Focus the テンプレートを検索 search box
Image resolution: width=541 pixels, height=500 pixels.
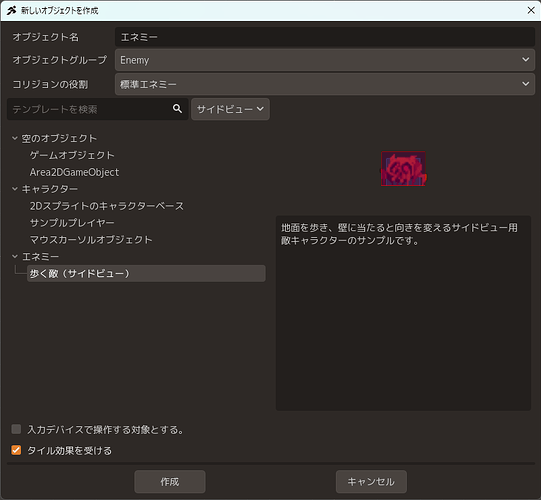[x=97, y=109]
